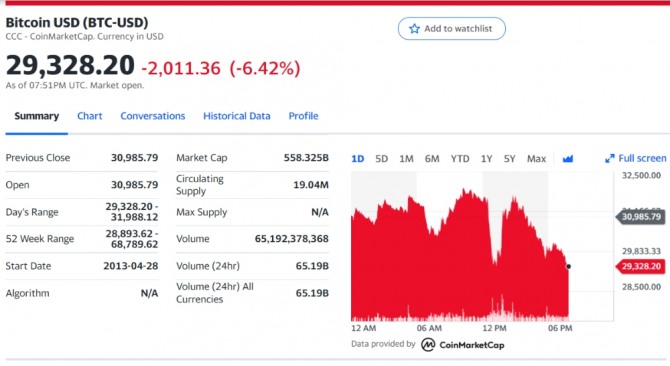
Task: Click the star icon in Add to watchlist
Action: coord(414,29)
